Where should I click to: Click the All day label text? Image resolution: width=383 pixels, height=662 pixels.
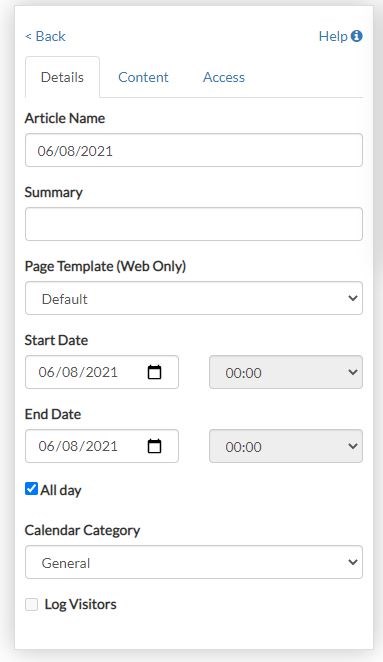tap(61, 490)
